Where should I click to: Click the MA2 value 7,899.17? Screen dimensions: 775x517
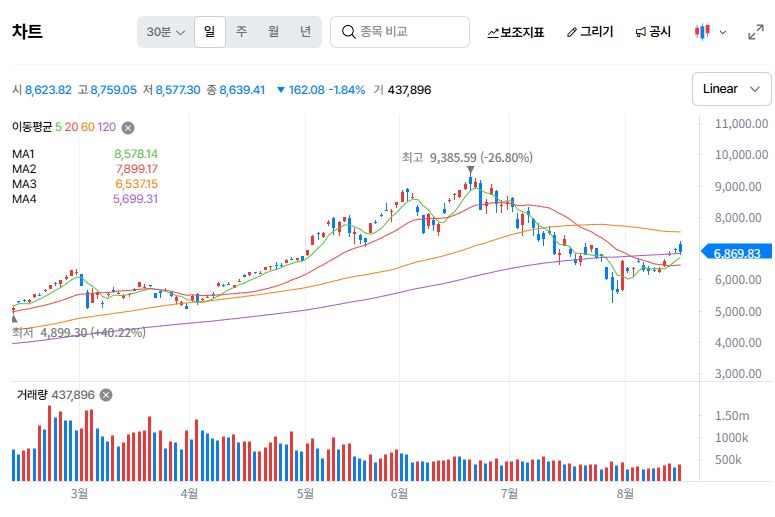click(x=136, y=169)
